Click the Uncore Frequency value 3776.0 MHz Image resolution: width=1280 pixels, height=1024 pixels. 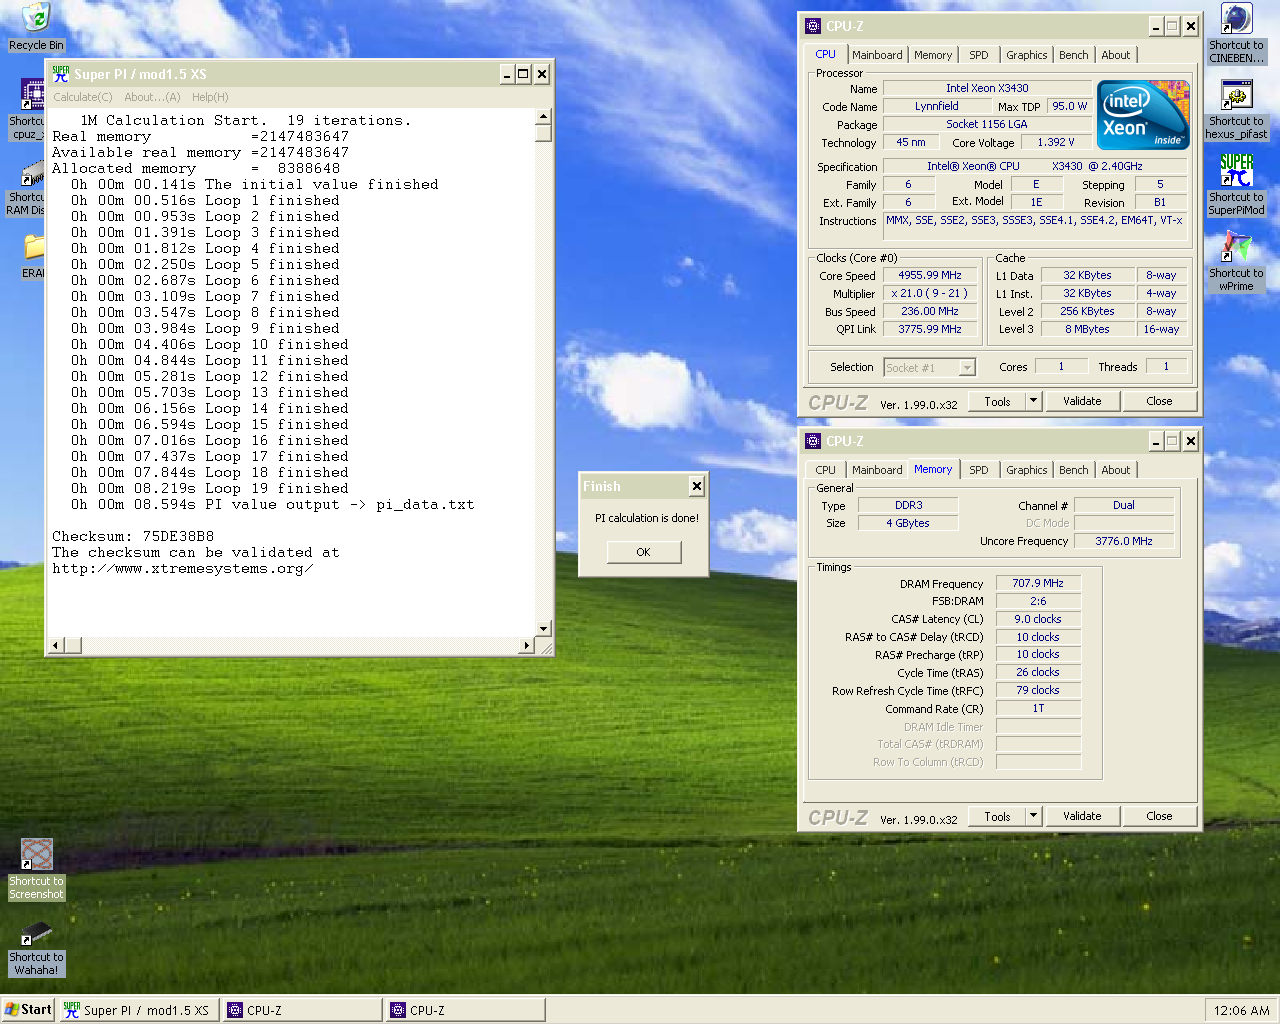tap(1124, 541)
